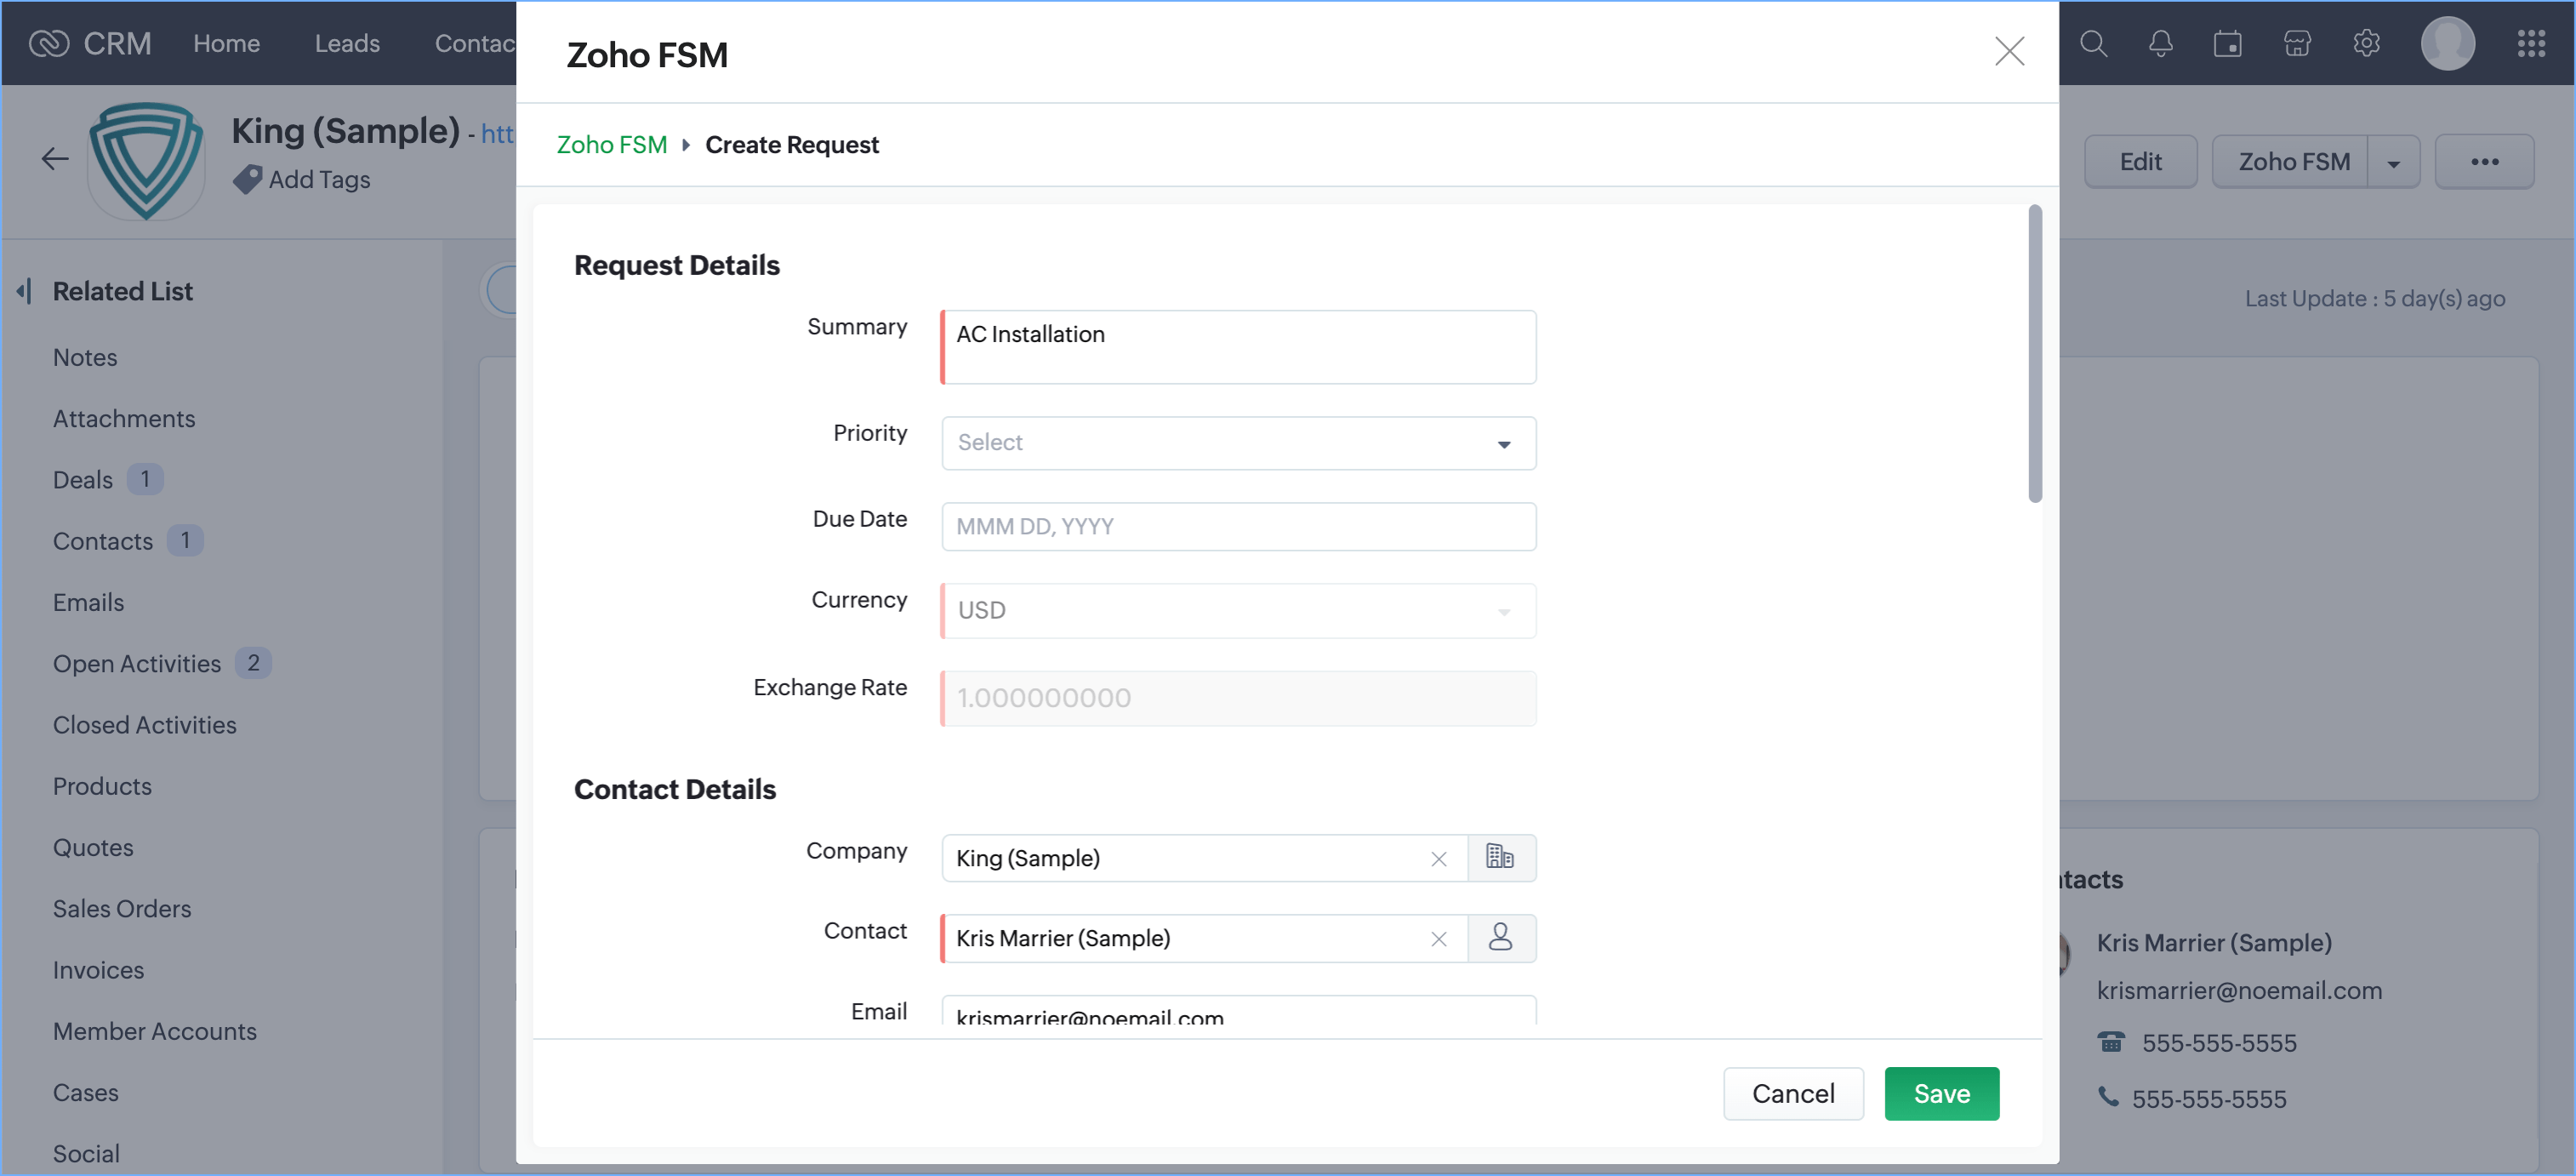
Task: Open the Leads tab
Action: pos(346,44)
